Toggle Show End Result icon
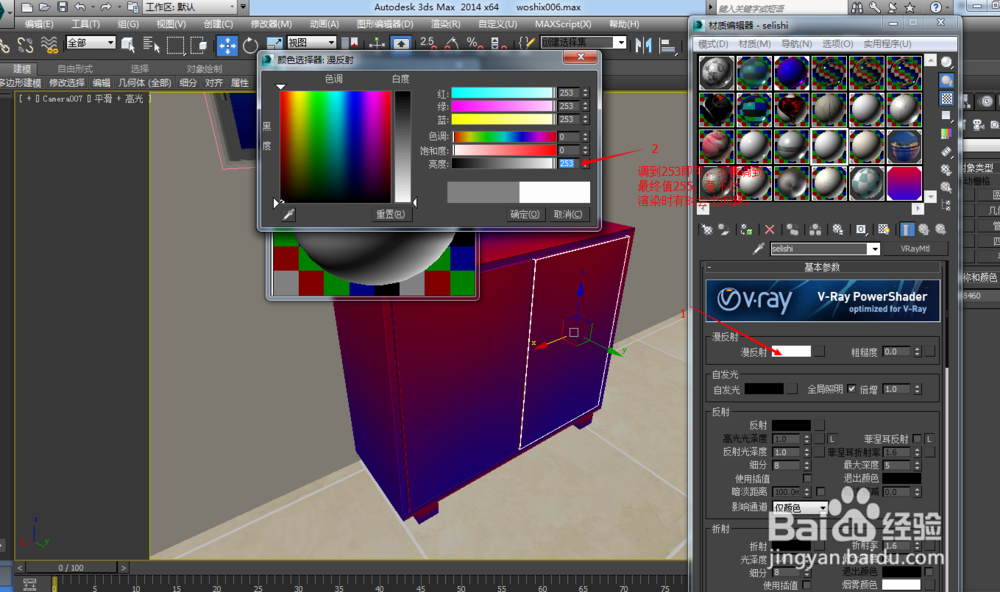The height and width of the screenshot is (592, 1000). coord(906,230)
